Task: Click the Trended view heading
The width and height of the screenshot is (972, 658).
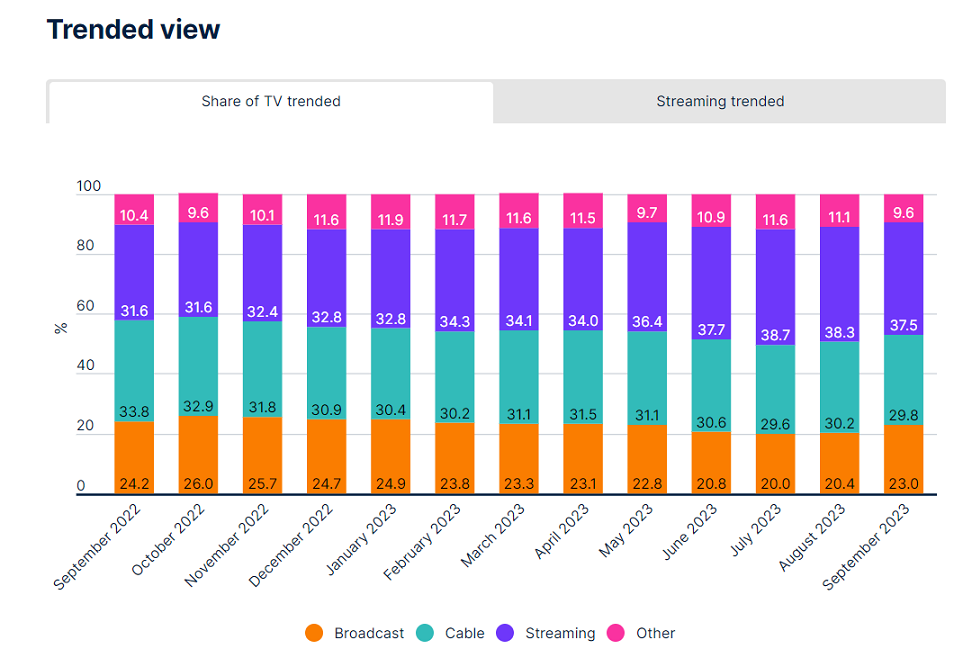Action: coord(133,30)
